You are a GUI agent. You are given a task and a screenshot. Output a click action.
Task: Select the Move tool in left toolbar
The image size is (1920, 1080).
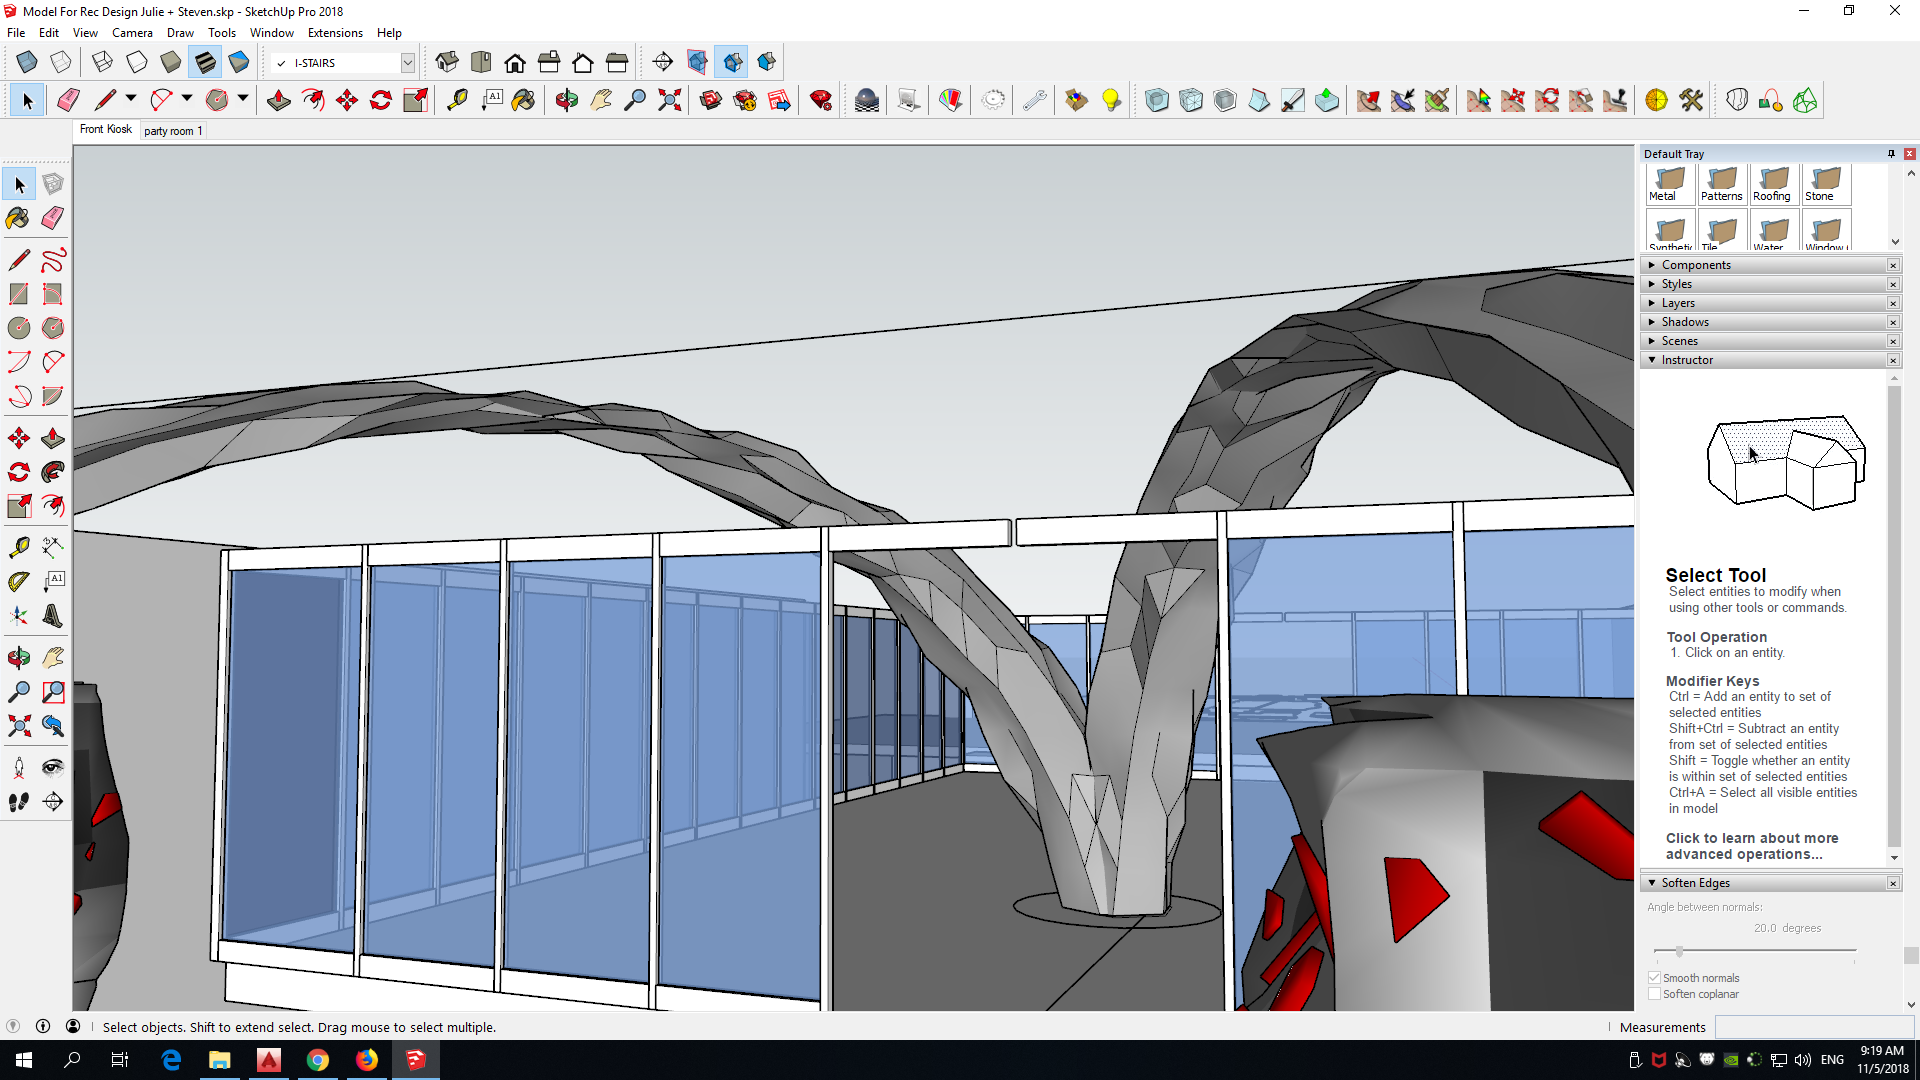tap(18, 438)
